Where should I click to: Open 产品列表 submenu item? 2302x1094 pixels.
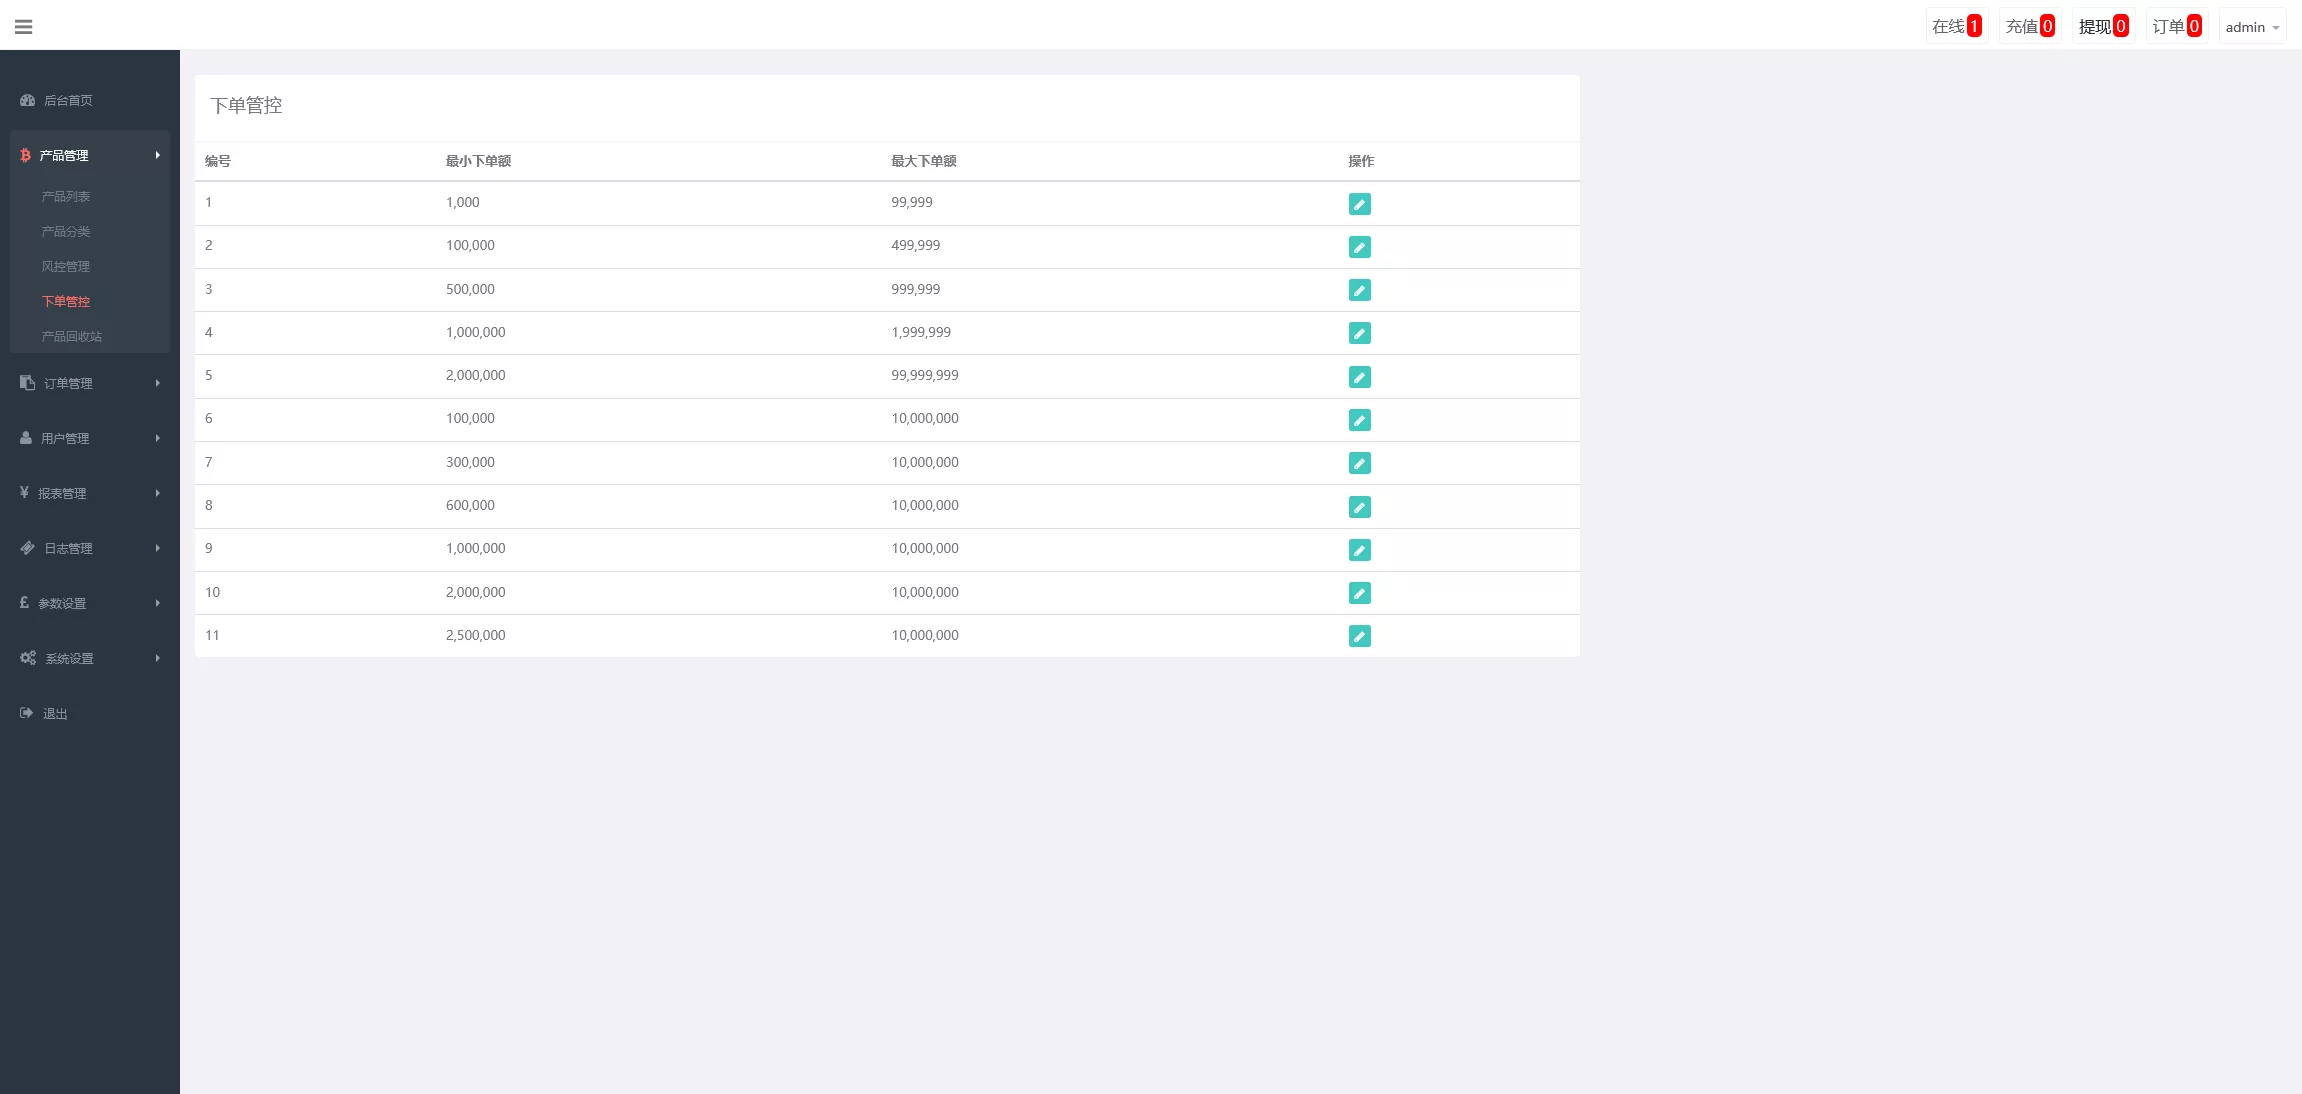66,197
